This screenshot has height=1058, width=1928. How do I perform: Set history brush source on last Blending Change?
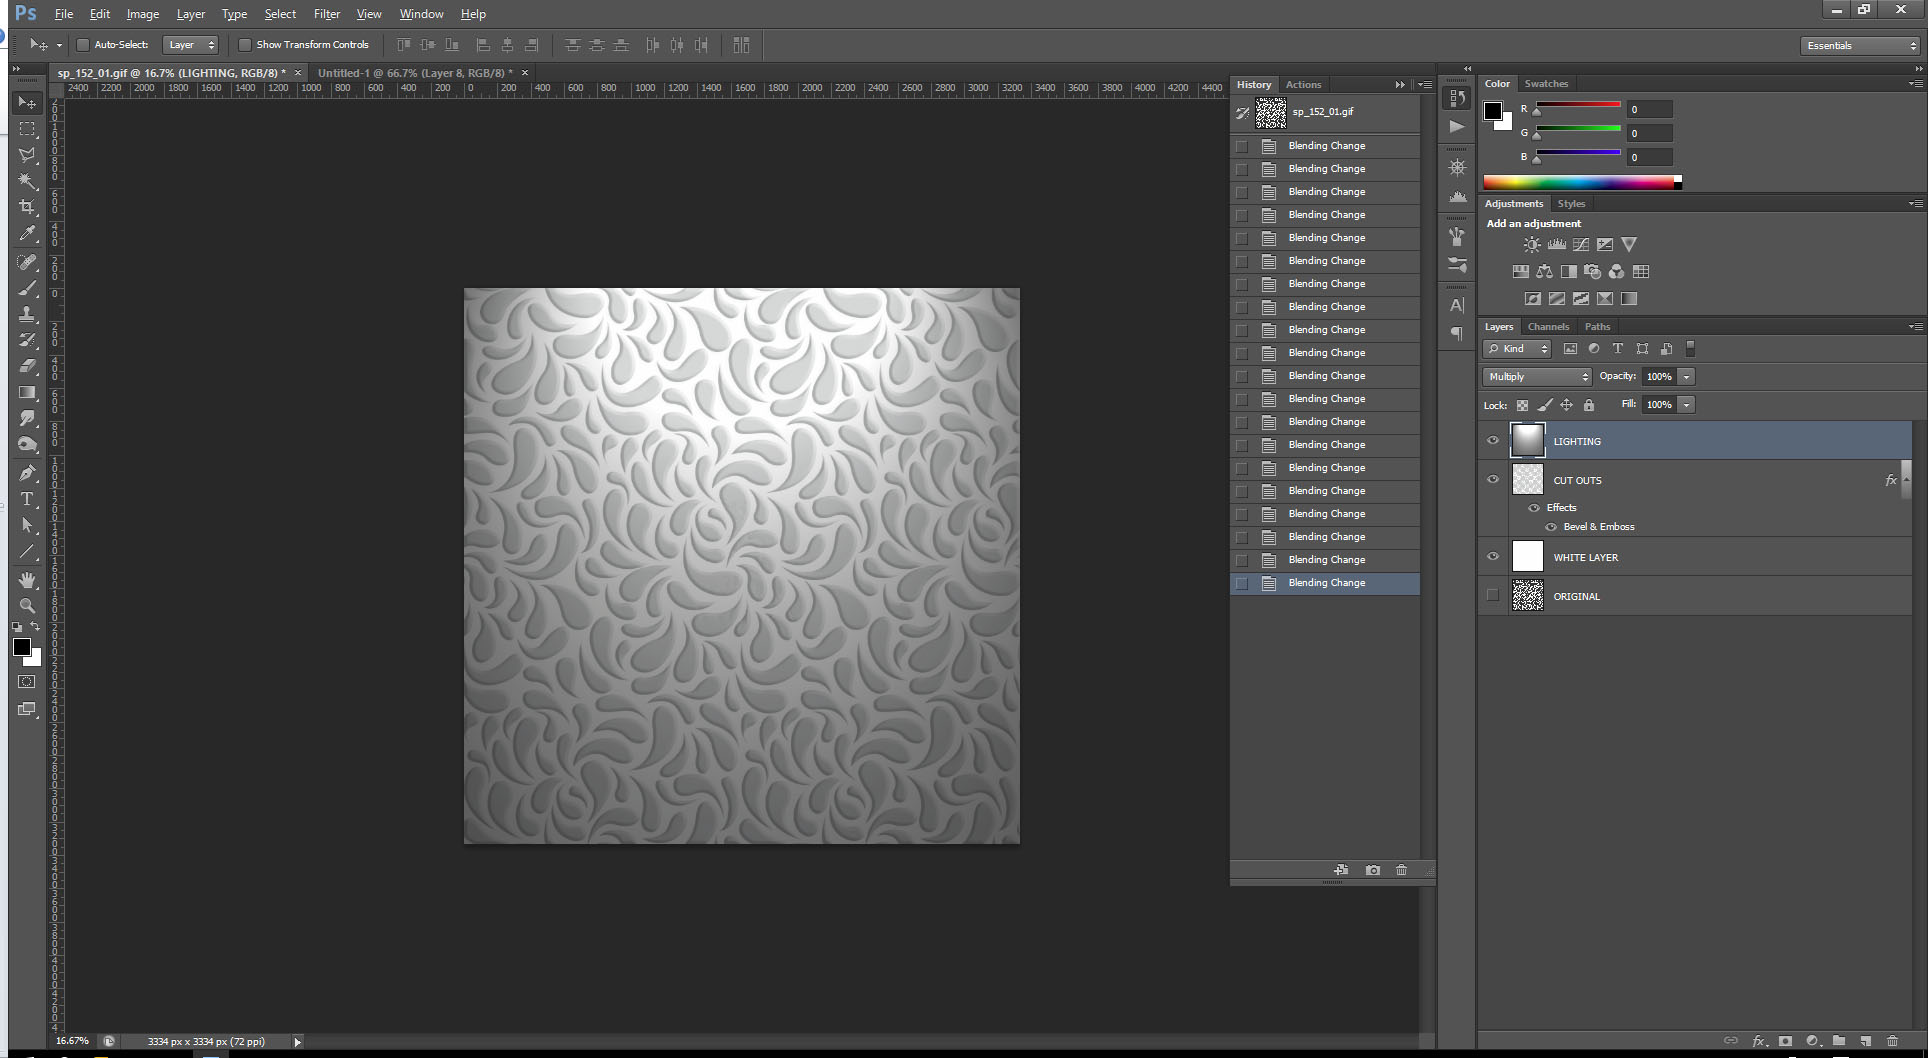point(1242,583)
